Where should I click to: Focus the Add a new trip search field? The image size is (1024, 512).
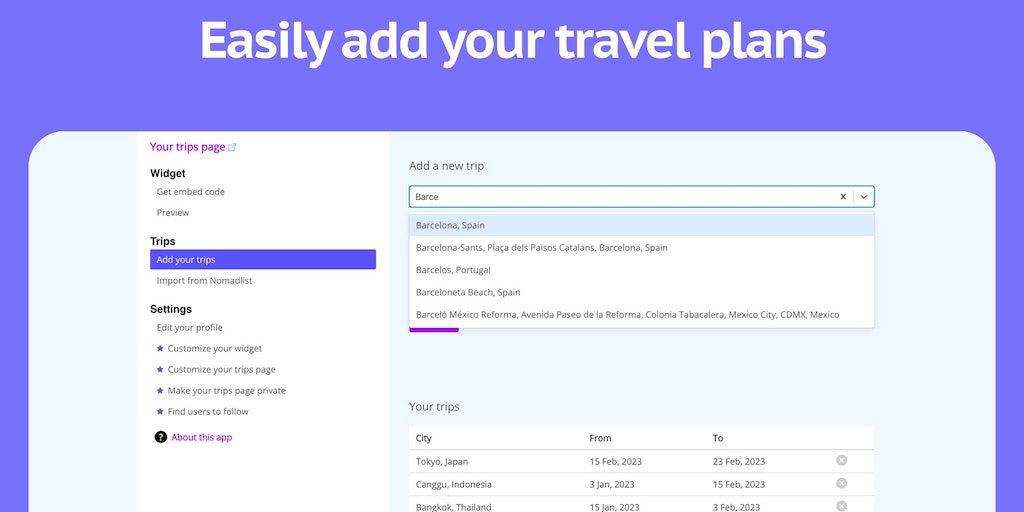point(620,197)
